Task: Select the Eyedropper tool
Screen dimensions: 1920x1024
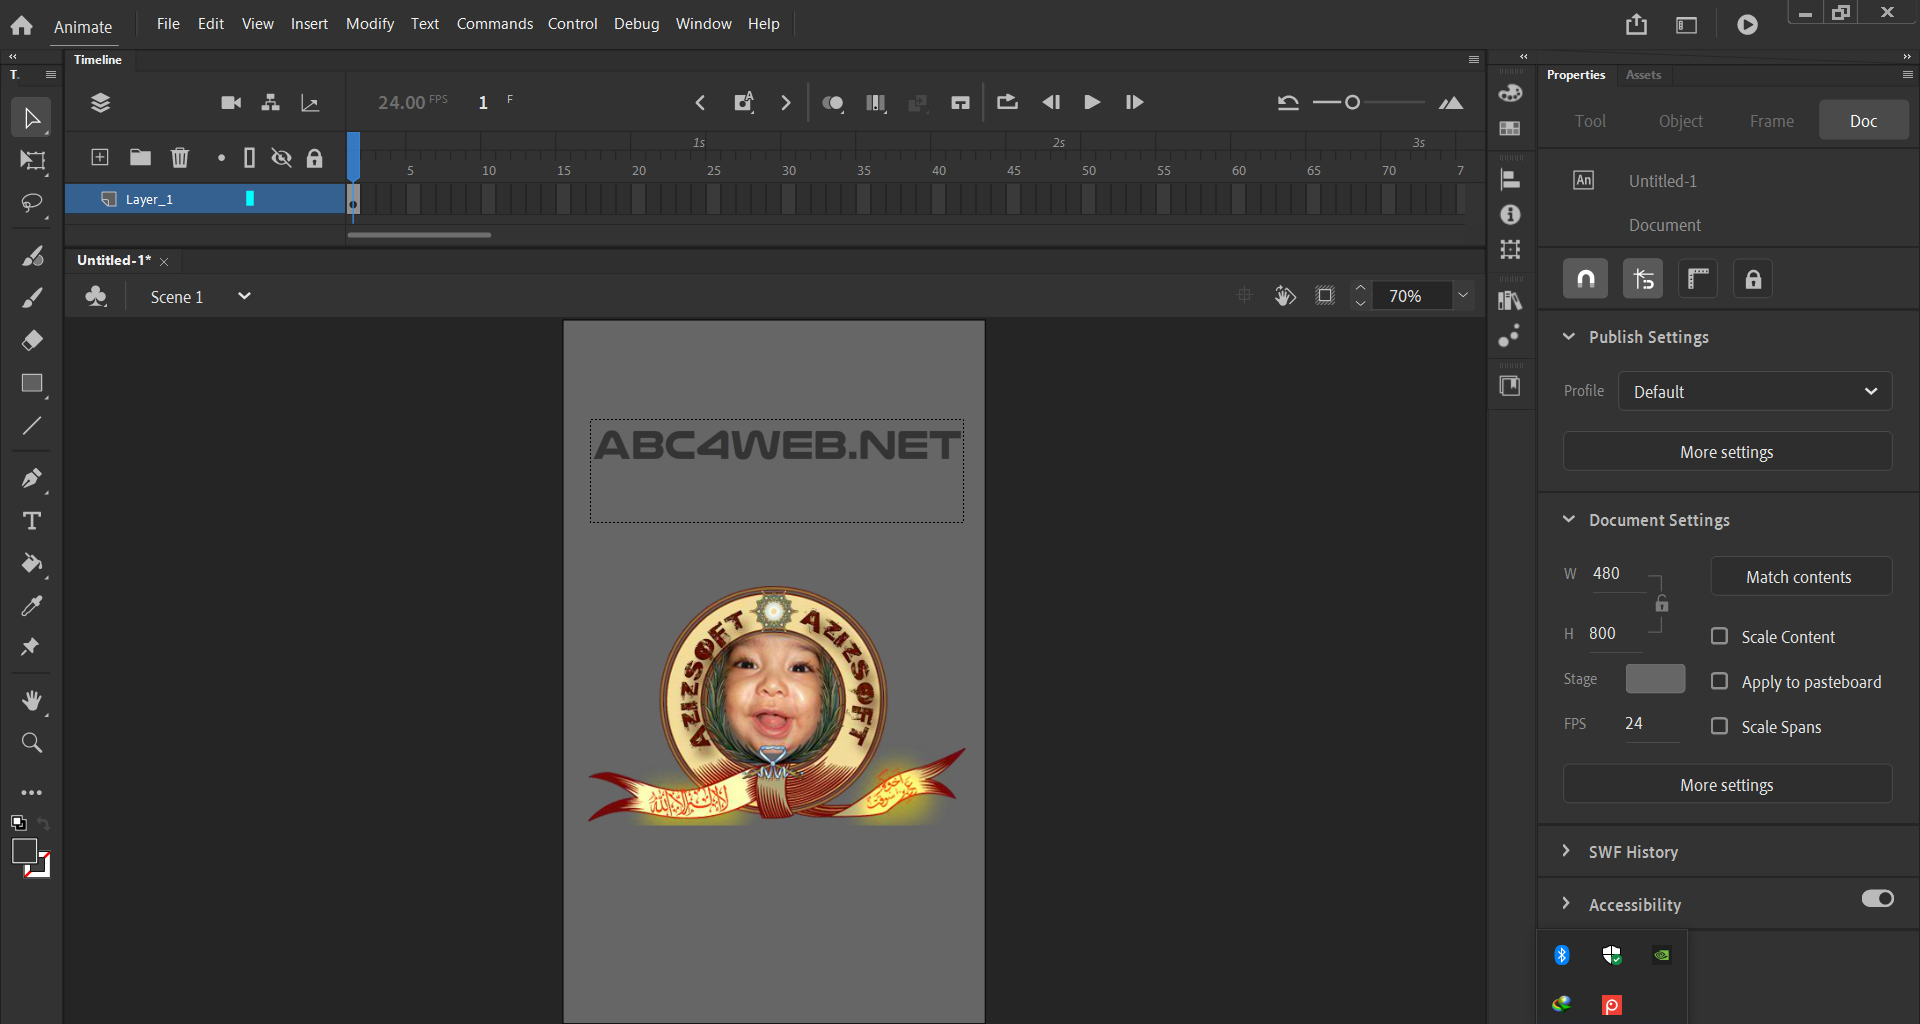Action: [32, 606]
